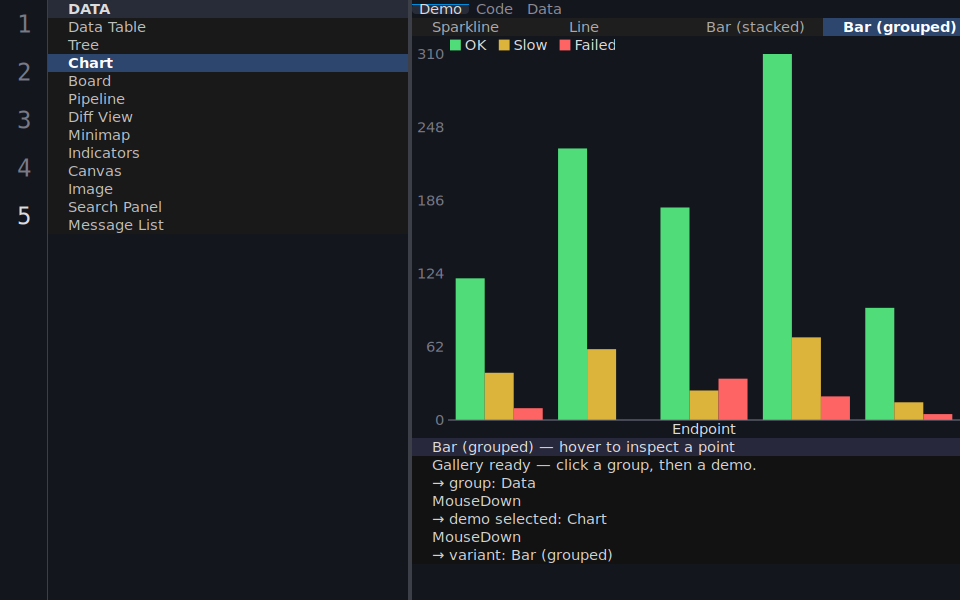Click the green OK legend swatch
The image size is (960, 600).
pos(455,45)
